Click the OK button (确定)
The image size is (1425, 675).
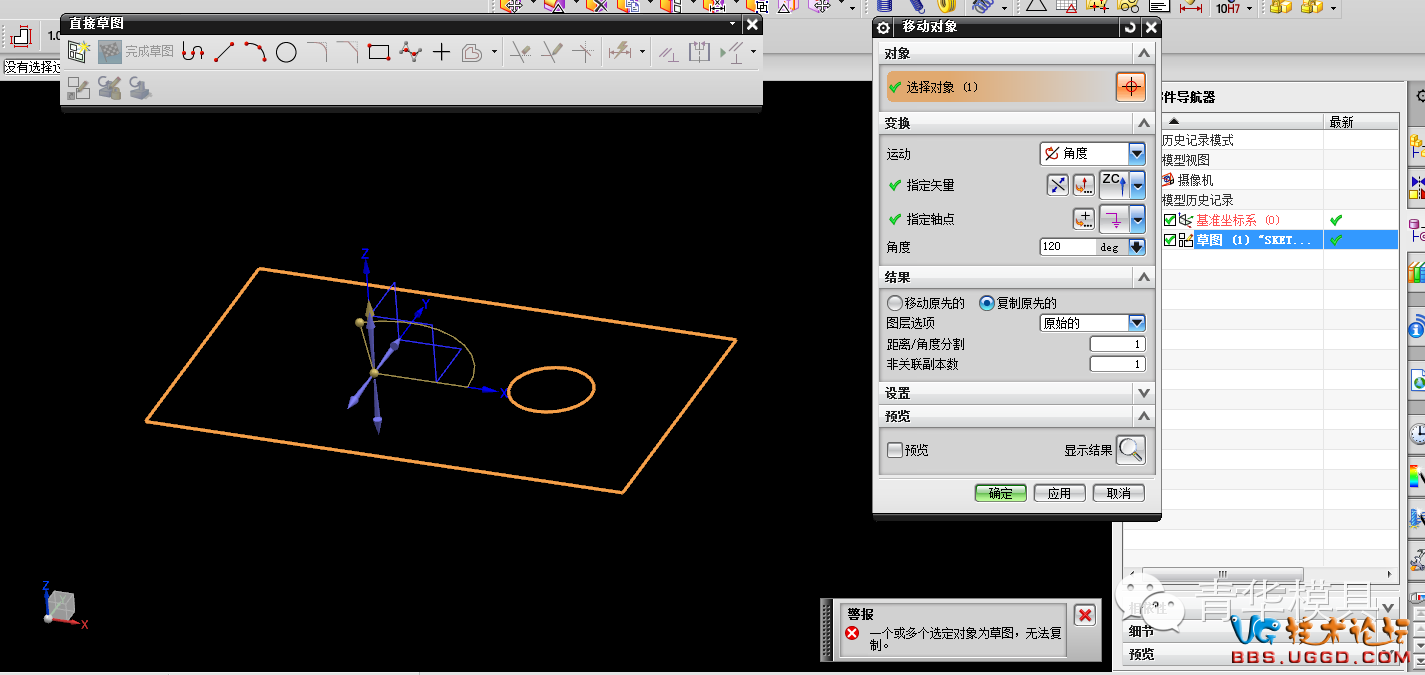(x=1001, y=493)
